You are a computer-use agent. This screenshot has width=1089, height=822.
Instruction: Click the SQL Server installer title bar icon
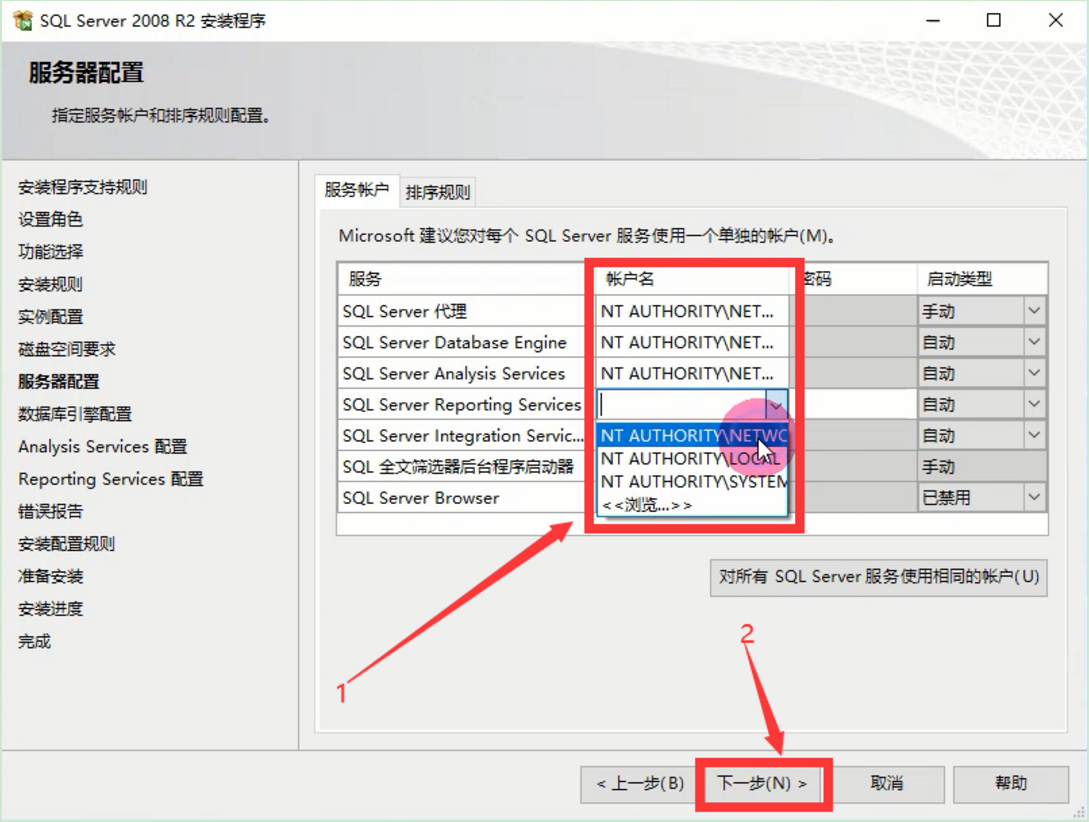22,21
